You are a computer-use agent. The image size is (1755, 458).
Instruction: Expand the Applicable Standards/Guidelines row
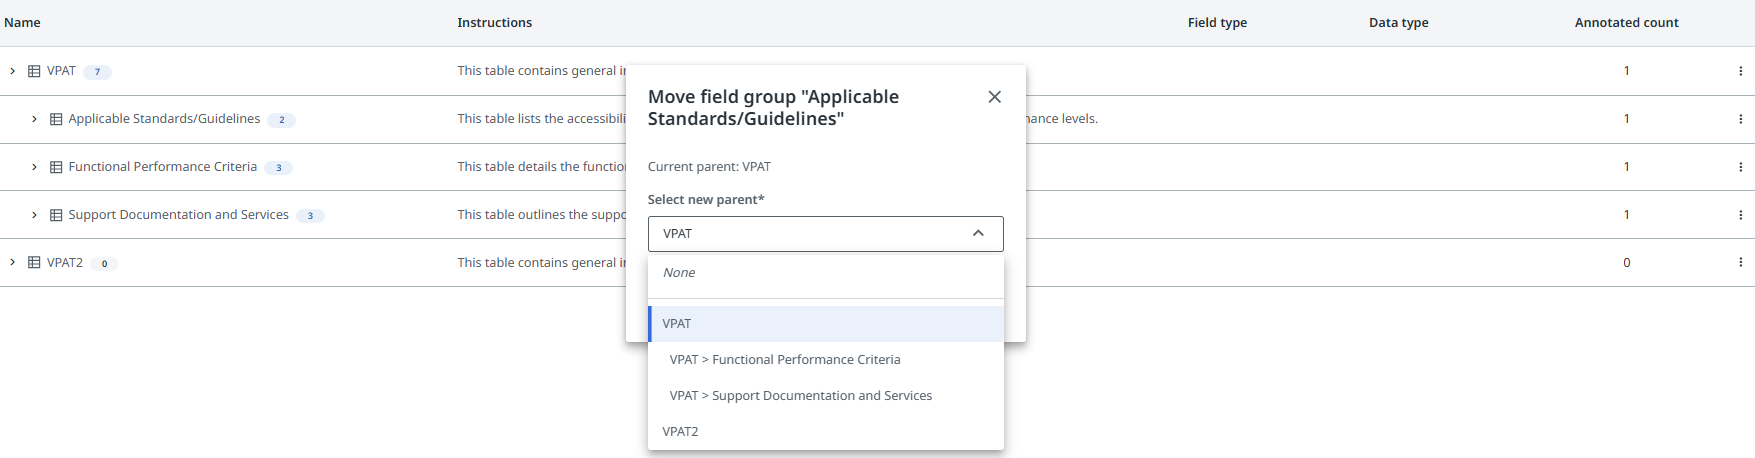point(34,119)
